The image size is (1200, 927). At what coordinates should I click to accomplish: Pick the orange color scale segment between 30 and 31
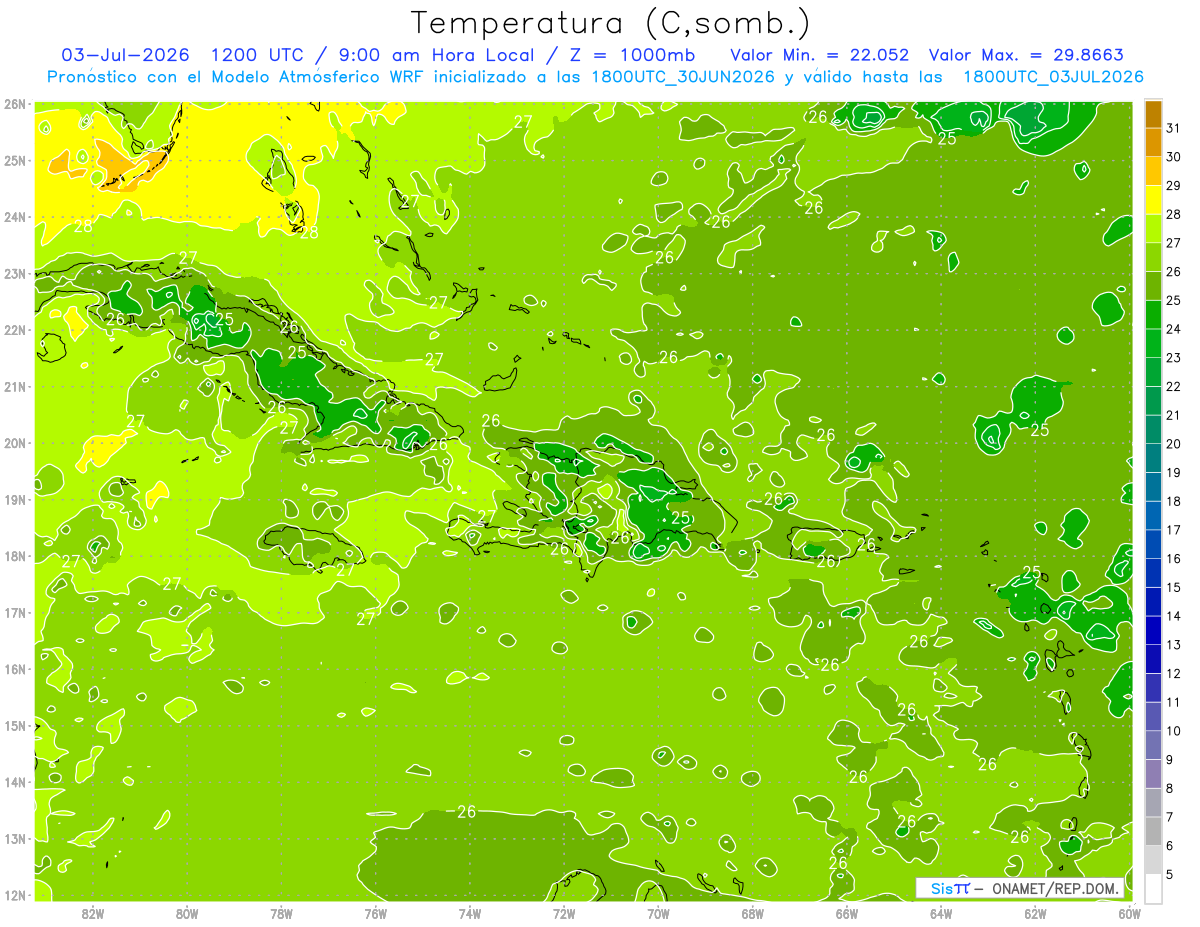pyautogui.click(x=1153, y=143)
